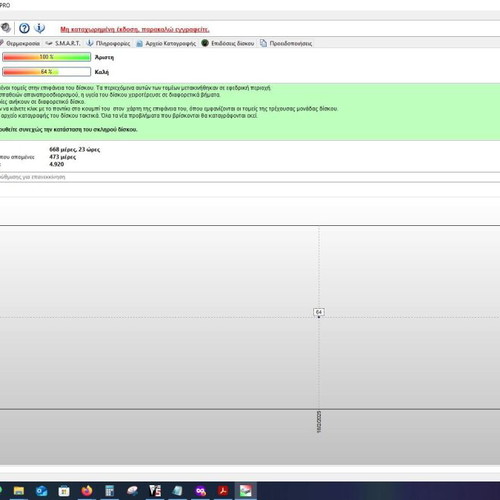Select the Αρχείο Καταγραφής log tab

[166, 43]
